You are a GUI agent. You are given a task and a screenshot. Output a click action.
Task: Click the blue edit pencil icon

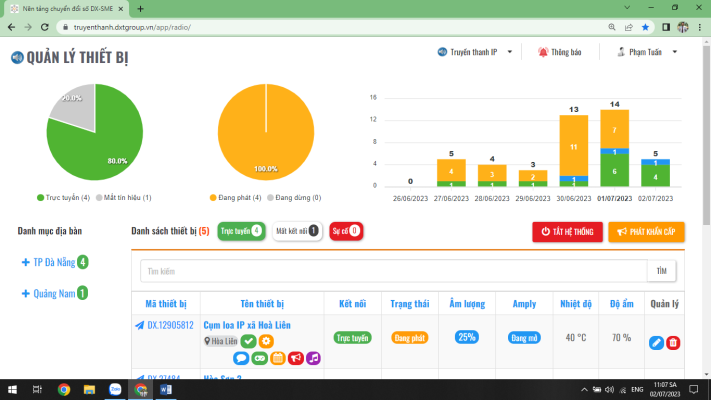click(656, 343)
